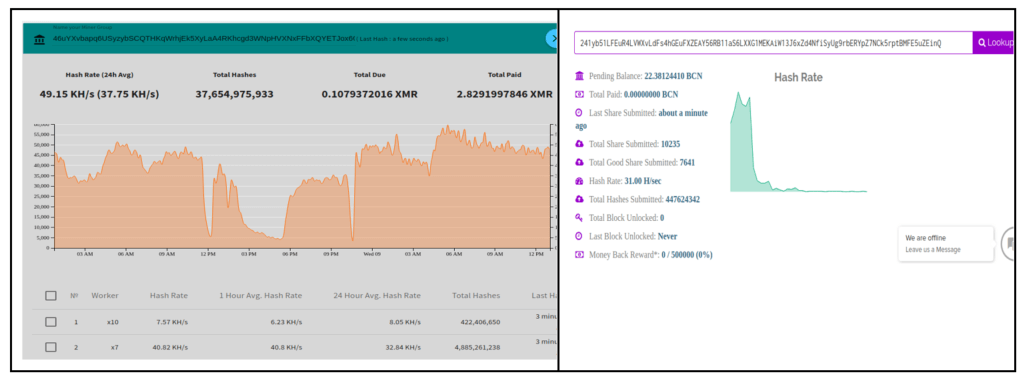Sort by Total Hashes column header

[x=476, y=296]
